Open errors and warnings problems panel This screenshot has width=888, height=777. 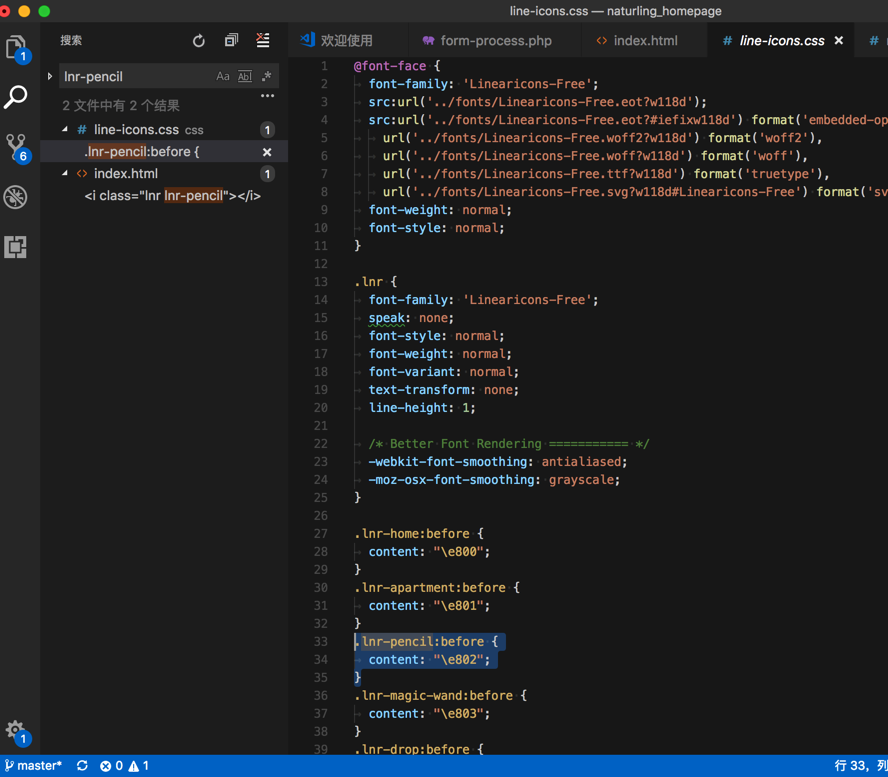[x=124, y=766]
